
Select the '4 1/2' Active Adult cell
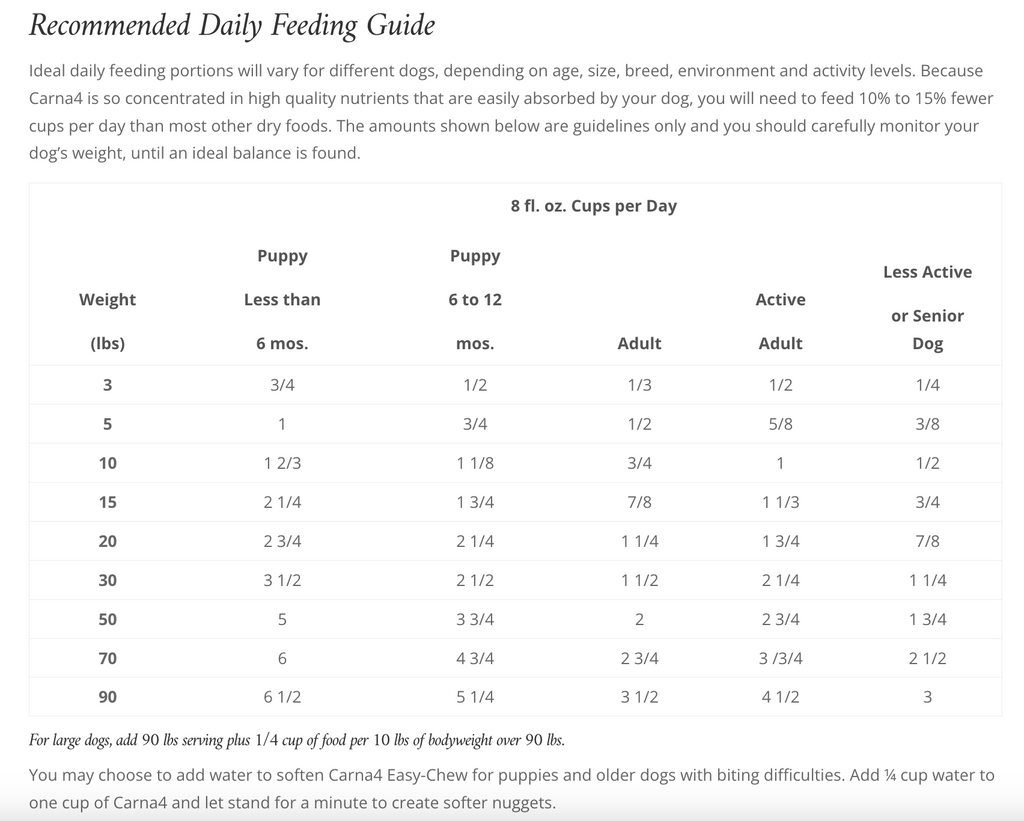pos(780,697)
